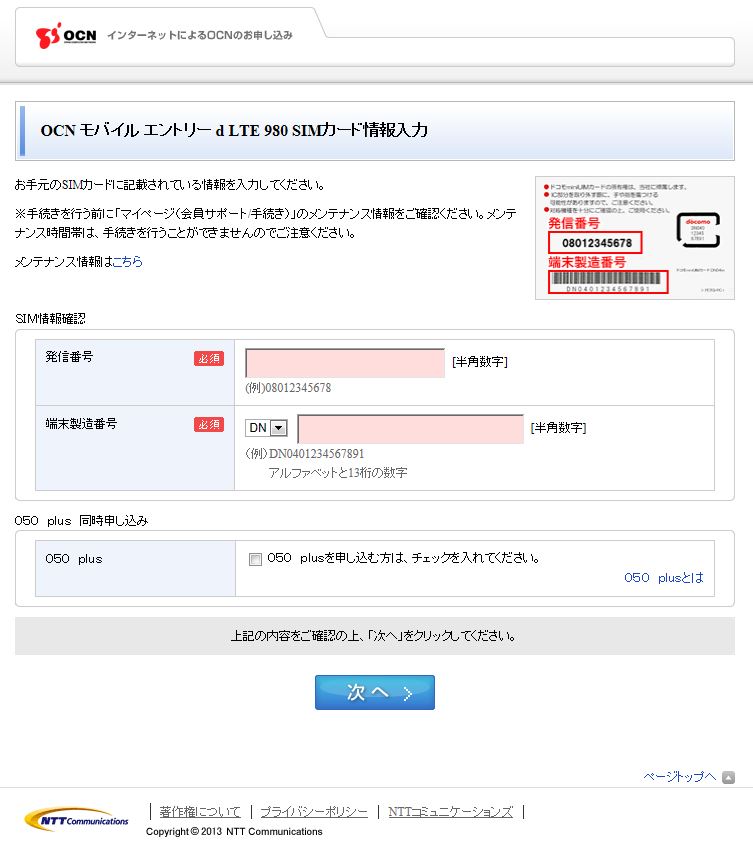753x853 pixels.
Task: Click the アルファベットと13桁の数字 hint
Action: pyautogui.click(x=338, y=473)
